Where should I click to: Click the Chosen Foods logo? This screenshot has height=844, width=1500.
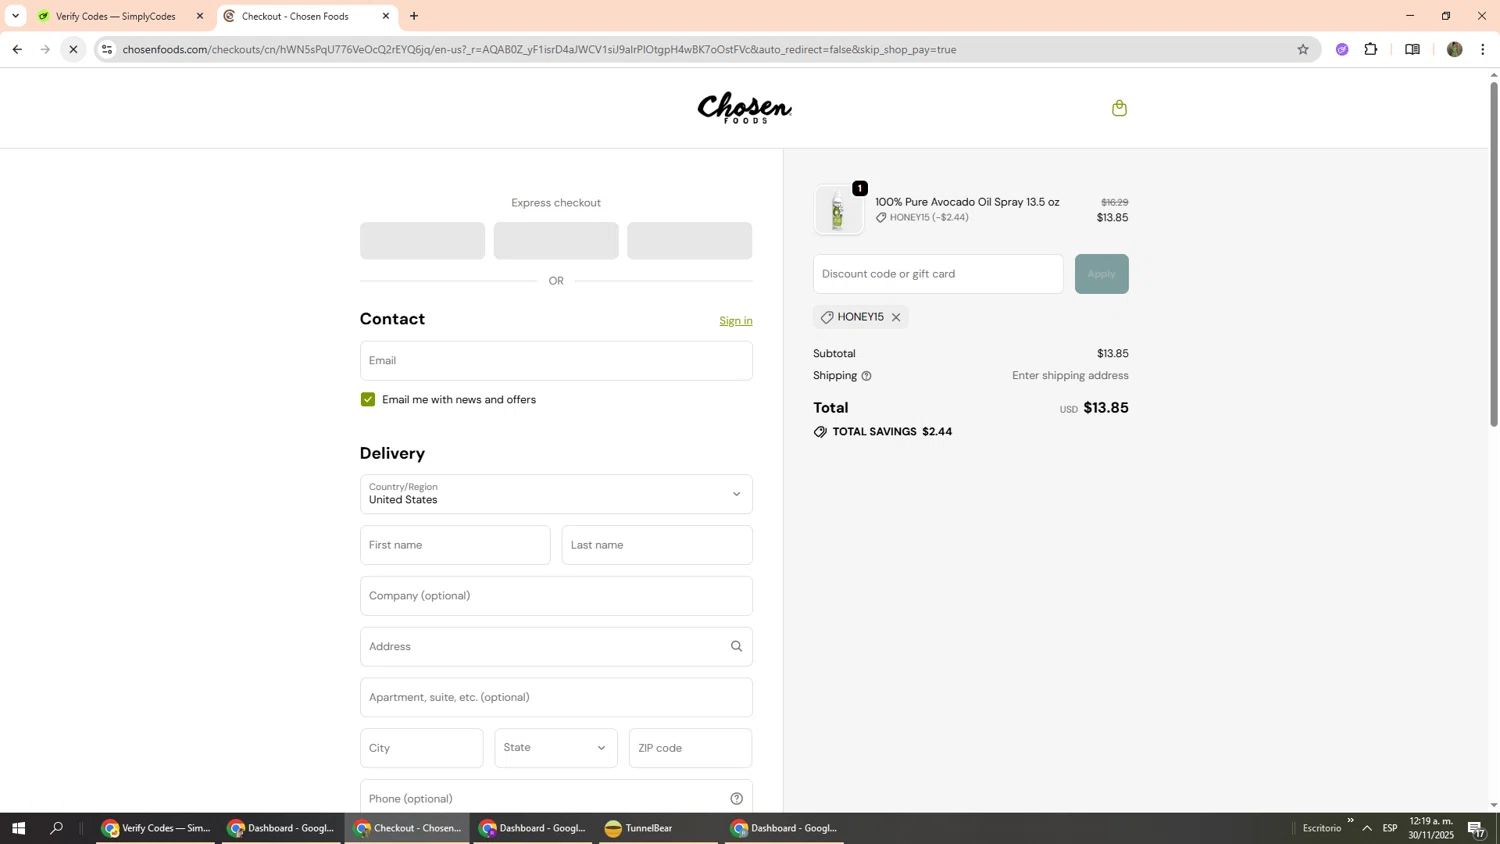pos(745,108)
